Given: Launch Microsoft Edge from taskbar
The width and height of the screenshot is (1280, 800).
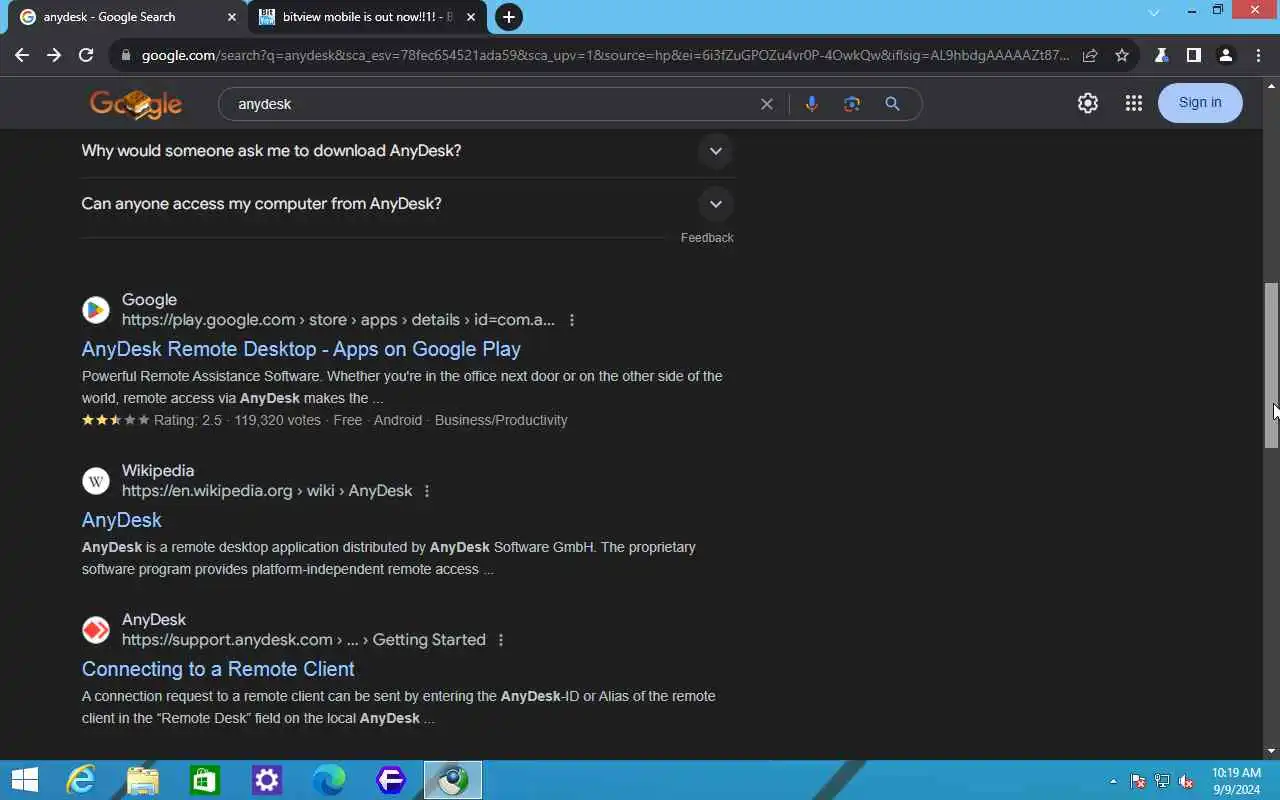Looking at the screenshot, I should point(329,780).
